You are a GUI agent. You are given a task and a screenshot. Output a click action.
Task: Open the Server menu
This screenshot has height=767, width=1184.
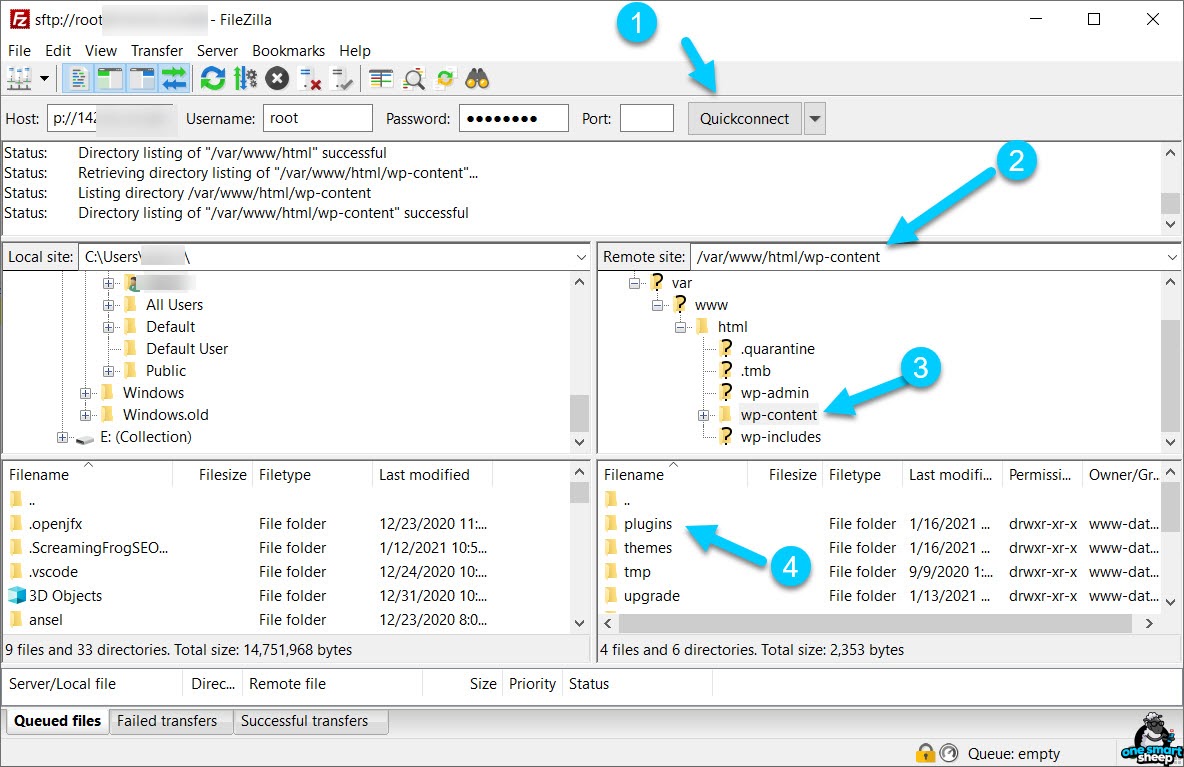[217, 51]
